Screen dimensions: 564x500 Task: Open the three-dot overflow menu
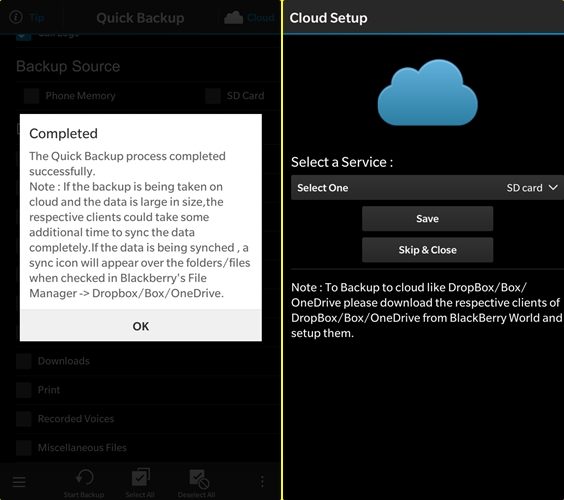pyautogui.click(x=262, y=481)
